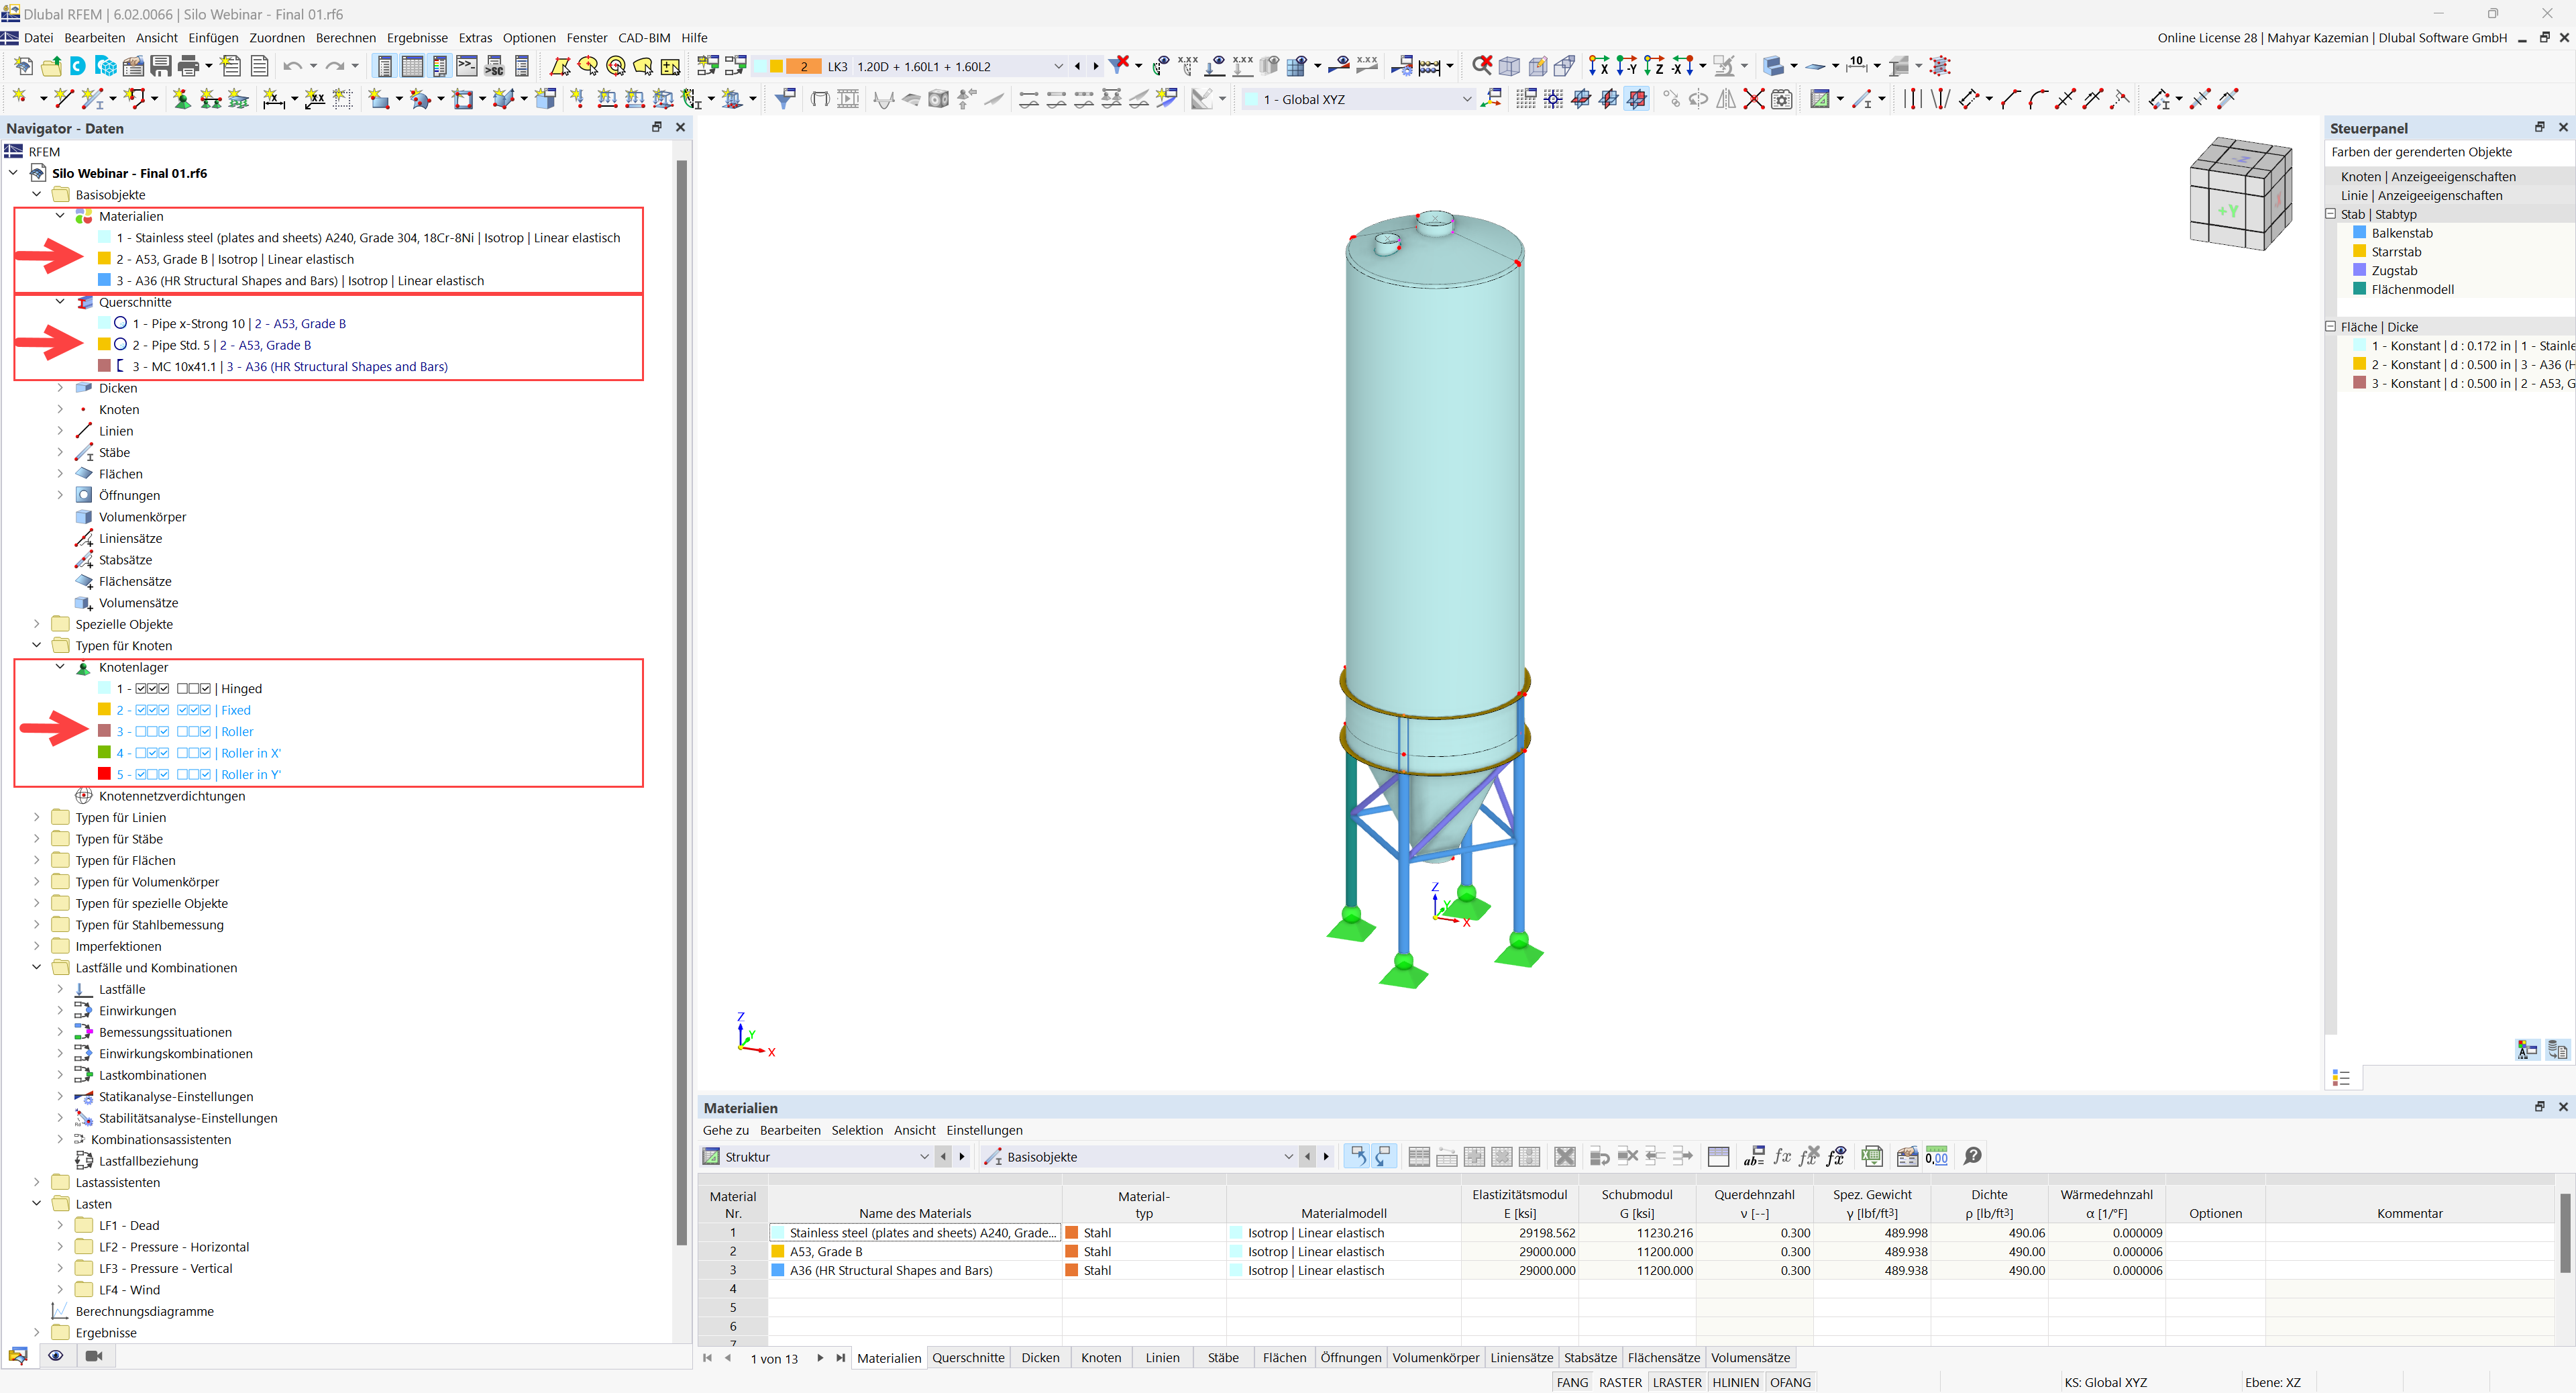
Task: Click the mirror object icon in the toolbar
Action: click(x=1726, y=99)
